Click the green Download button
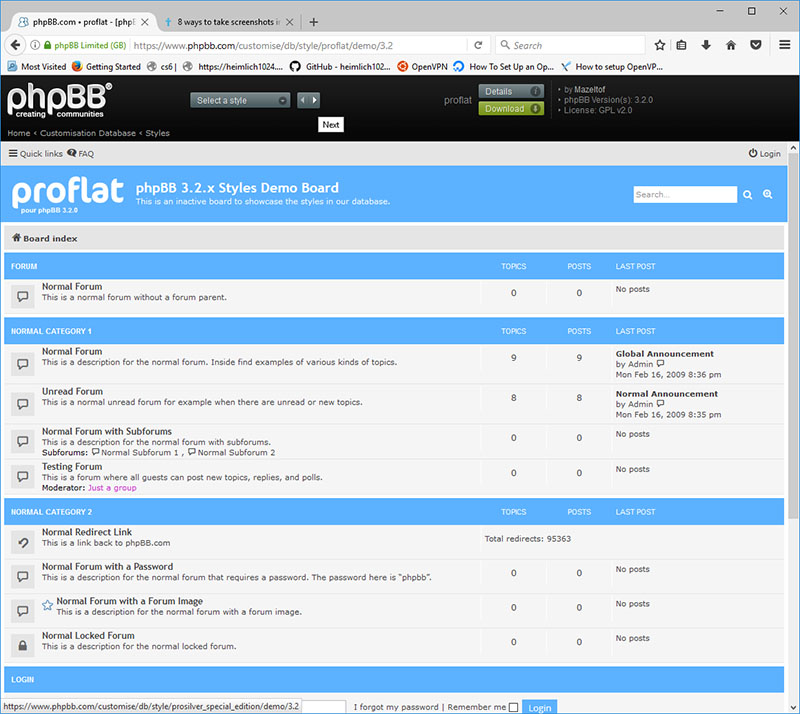Viewport: 800px width, 714px height. [x=511, y=109]
